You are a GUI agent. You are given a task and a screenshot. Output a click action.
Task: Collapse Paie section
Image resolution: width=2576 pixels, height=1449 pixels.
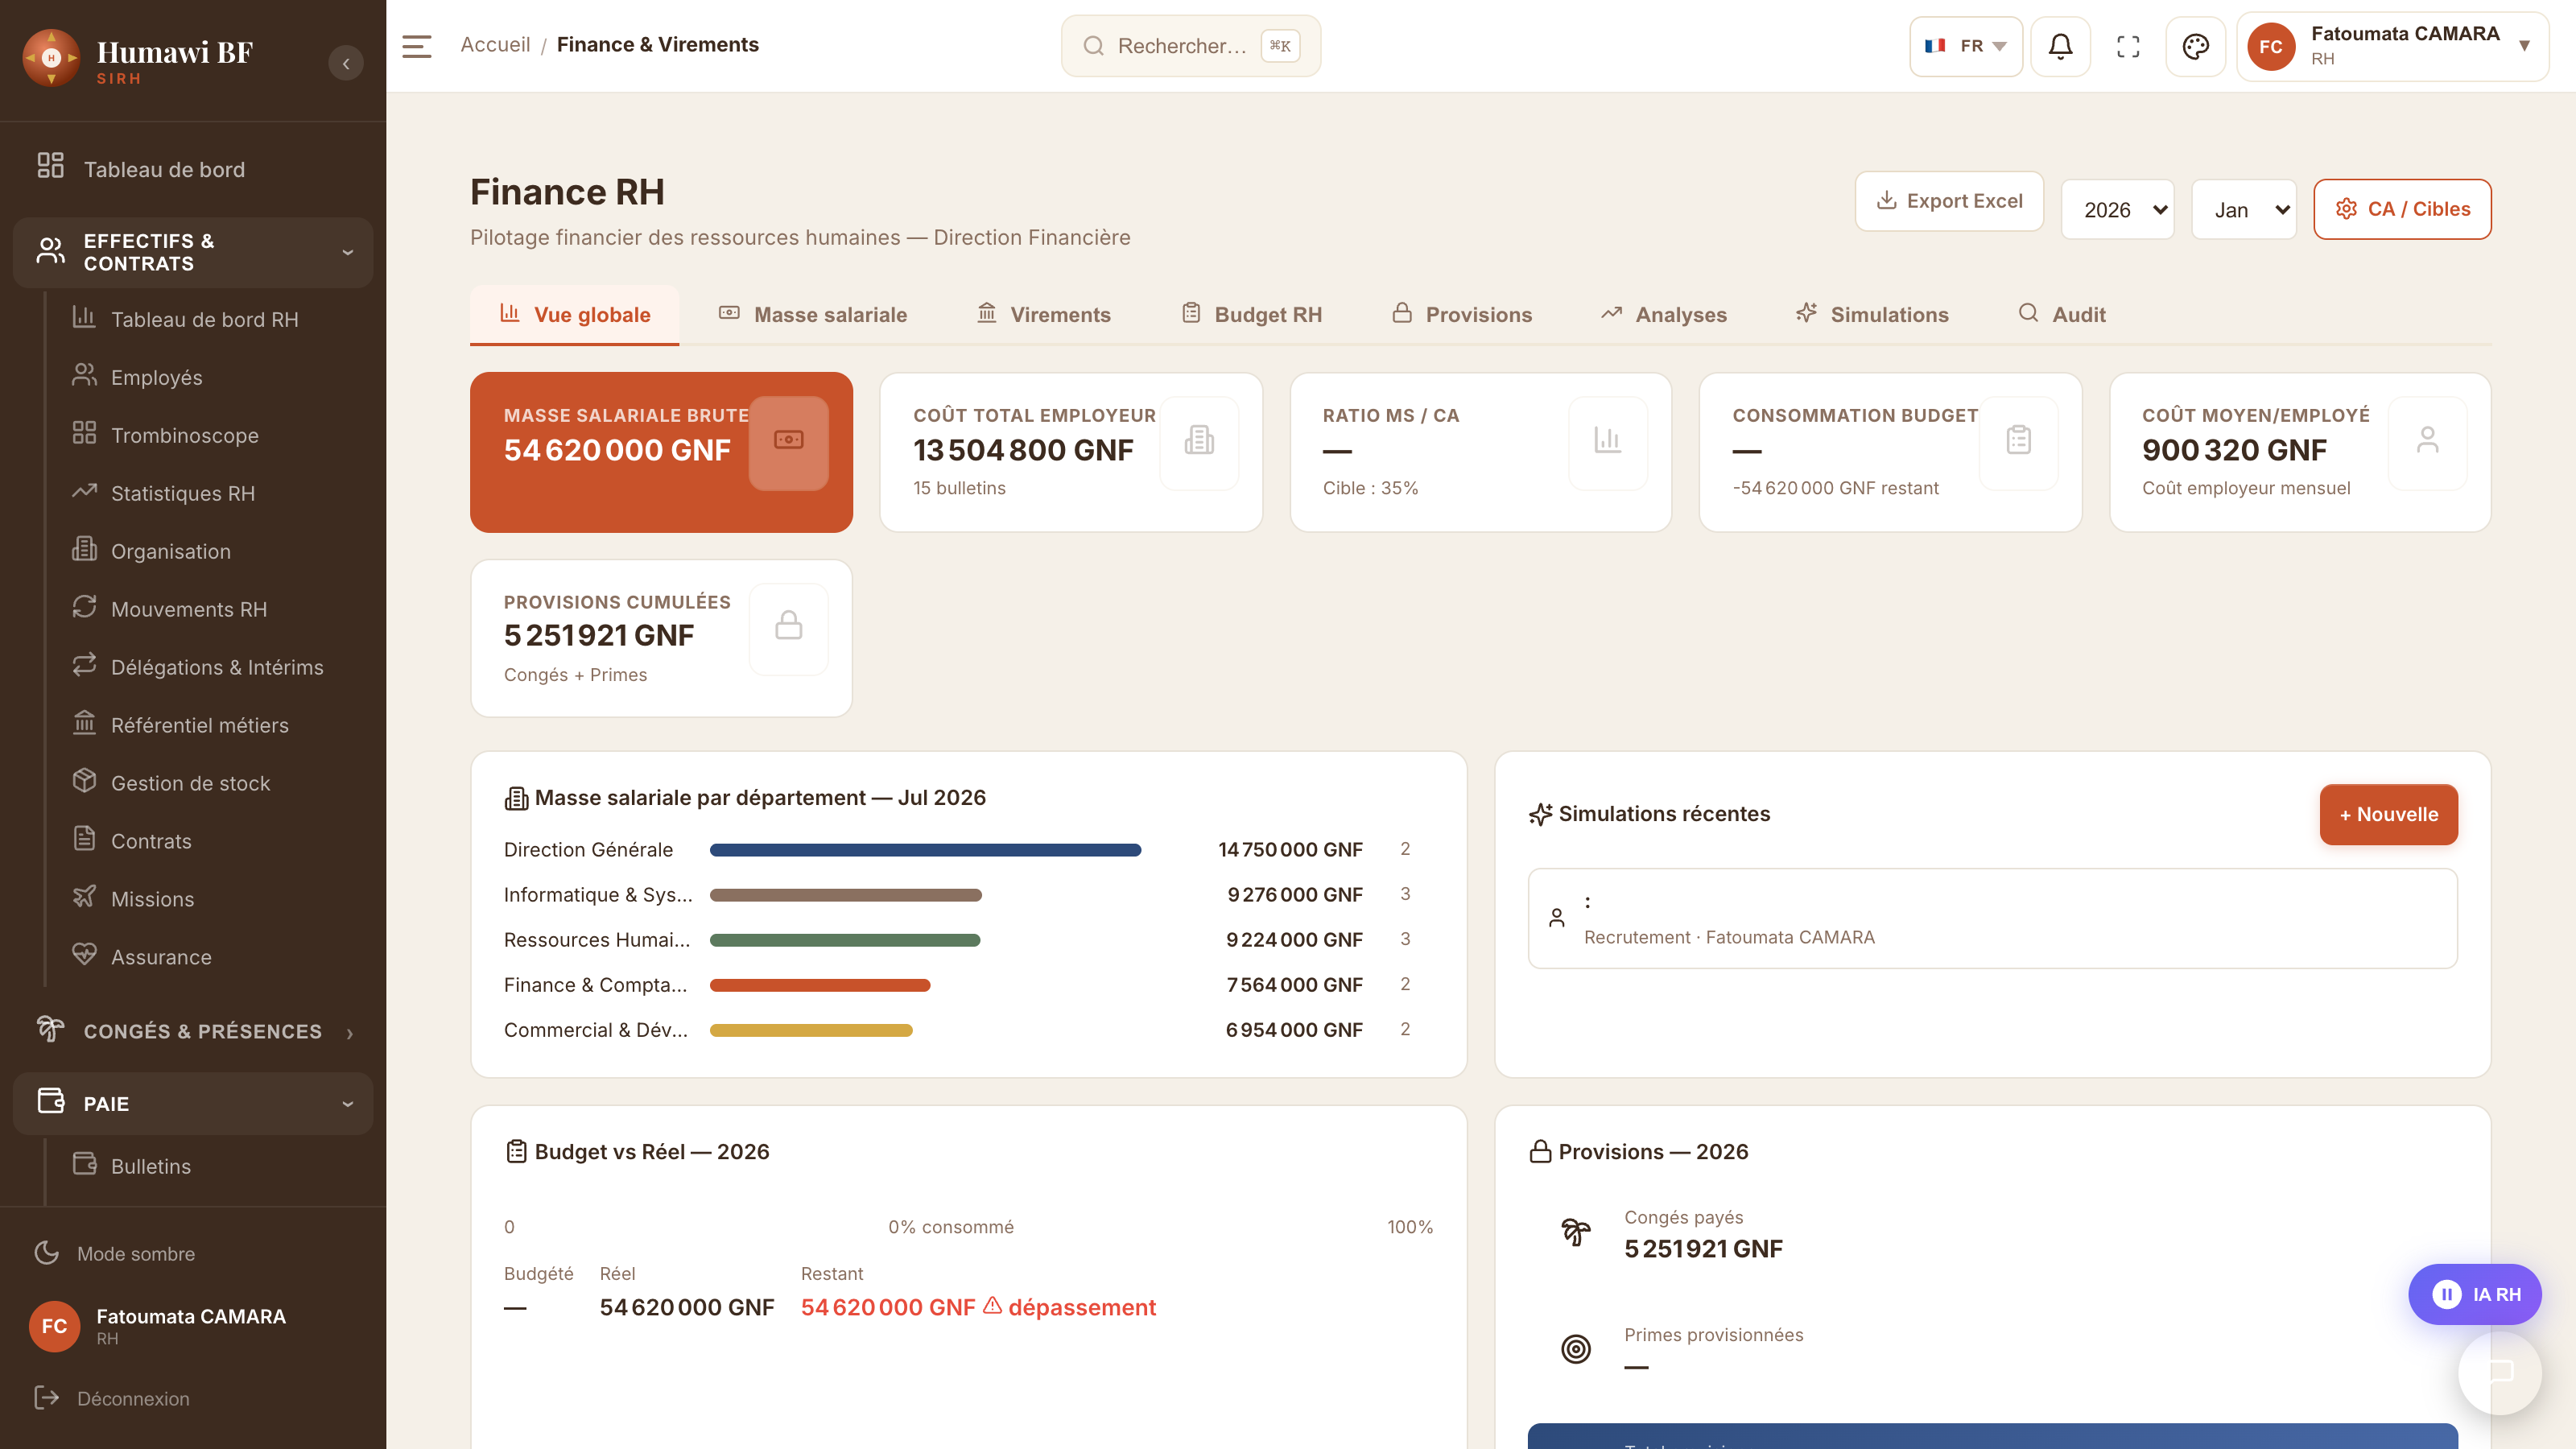(193, 1103)
